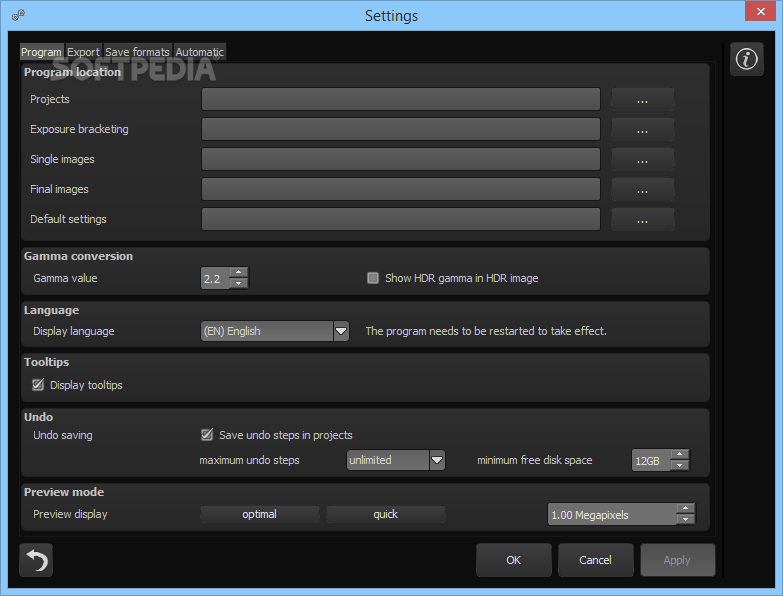
Task: Select quick preview display
Action: click(386, 514)
